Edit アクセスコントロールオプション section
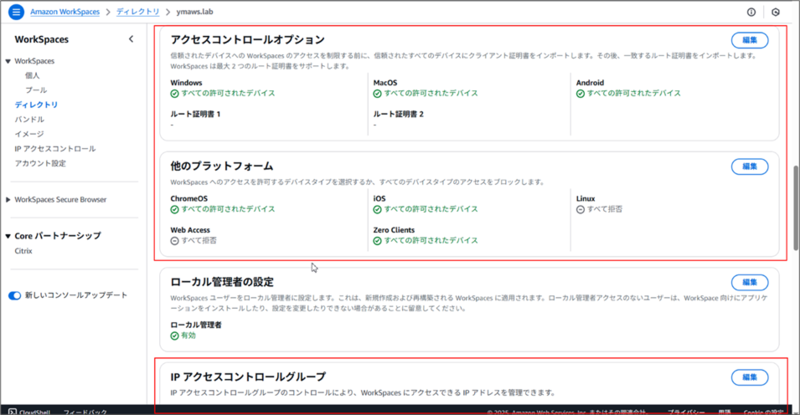Screen dimensions: 800x415 coord(749,40)
